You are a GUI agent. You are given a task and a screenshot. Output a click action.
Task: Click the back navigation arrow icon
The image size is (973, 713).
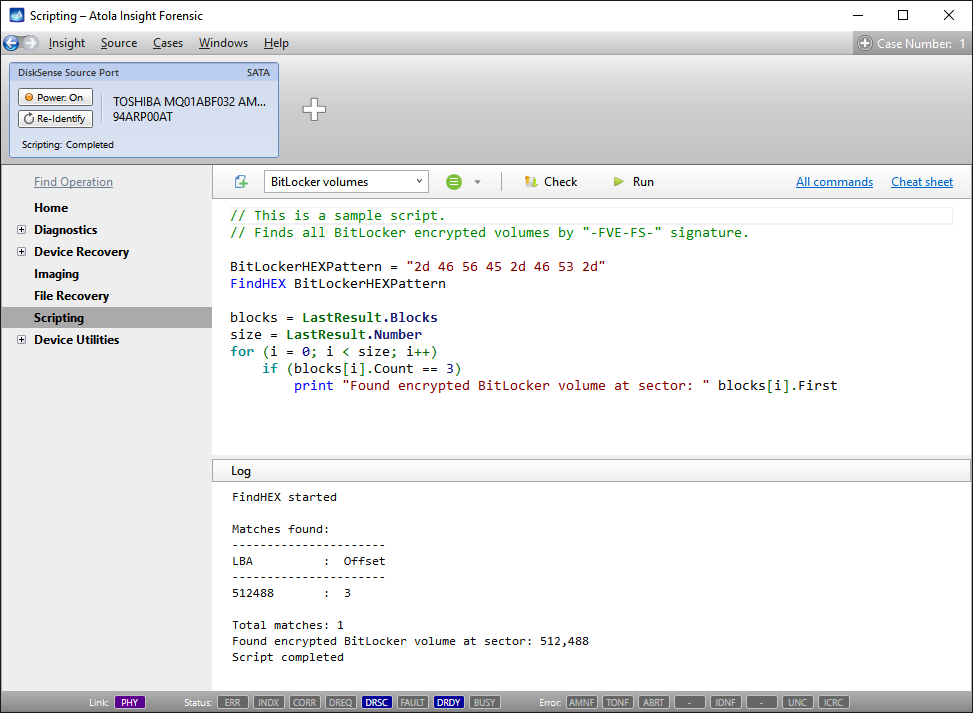click(11, 43)
